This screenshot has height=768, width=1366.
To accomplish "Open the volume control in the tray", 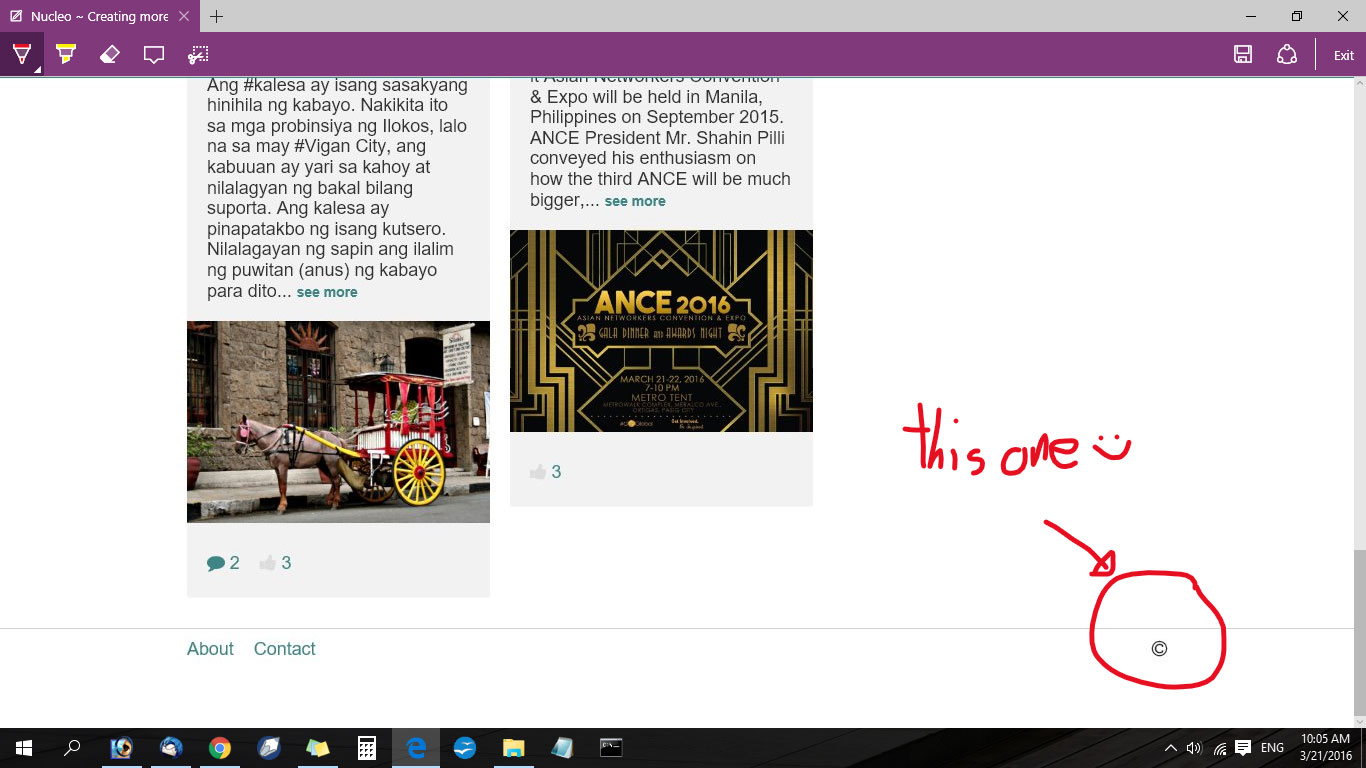I will [1194, 748].
